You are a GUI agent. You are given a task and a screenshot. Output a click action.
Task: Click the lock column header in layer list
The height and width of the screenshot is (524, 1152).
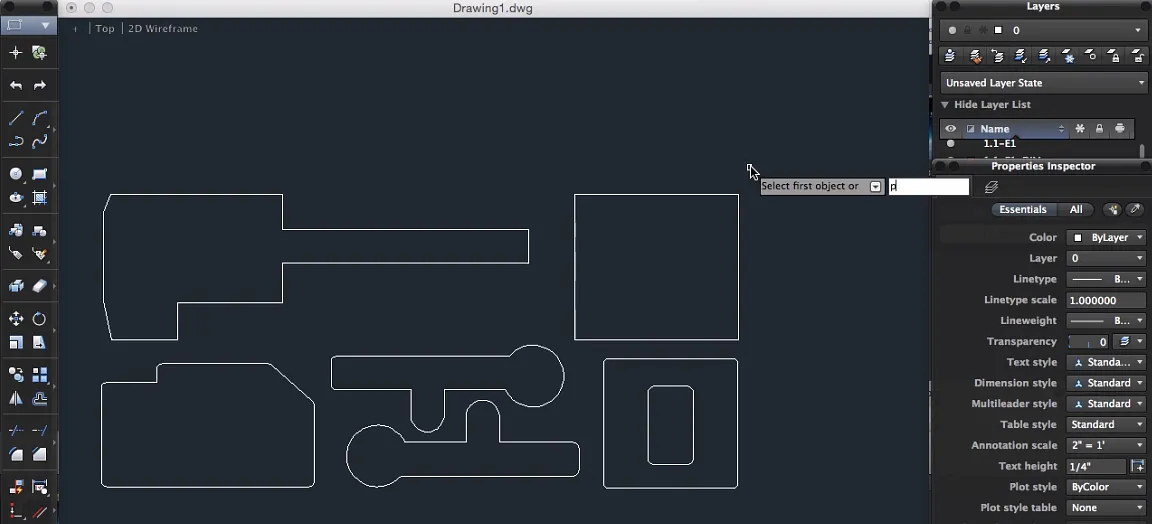(1099, 129)
